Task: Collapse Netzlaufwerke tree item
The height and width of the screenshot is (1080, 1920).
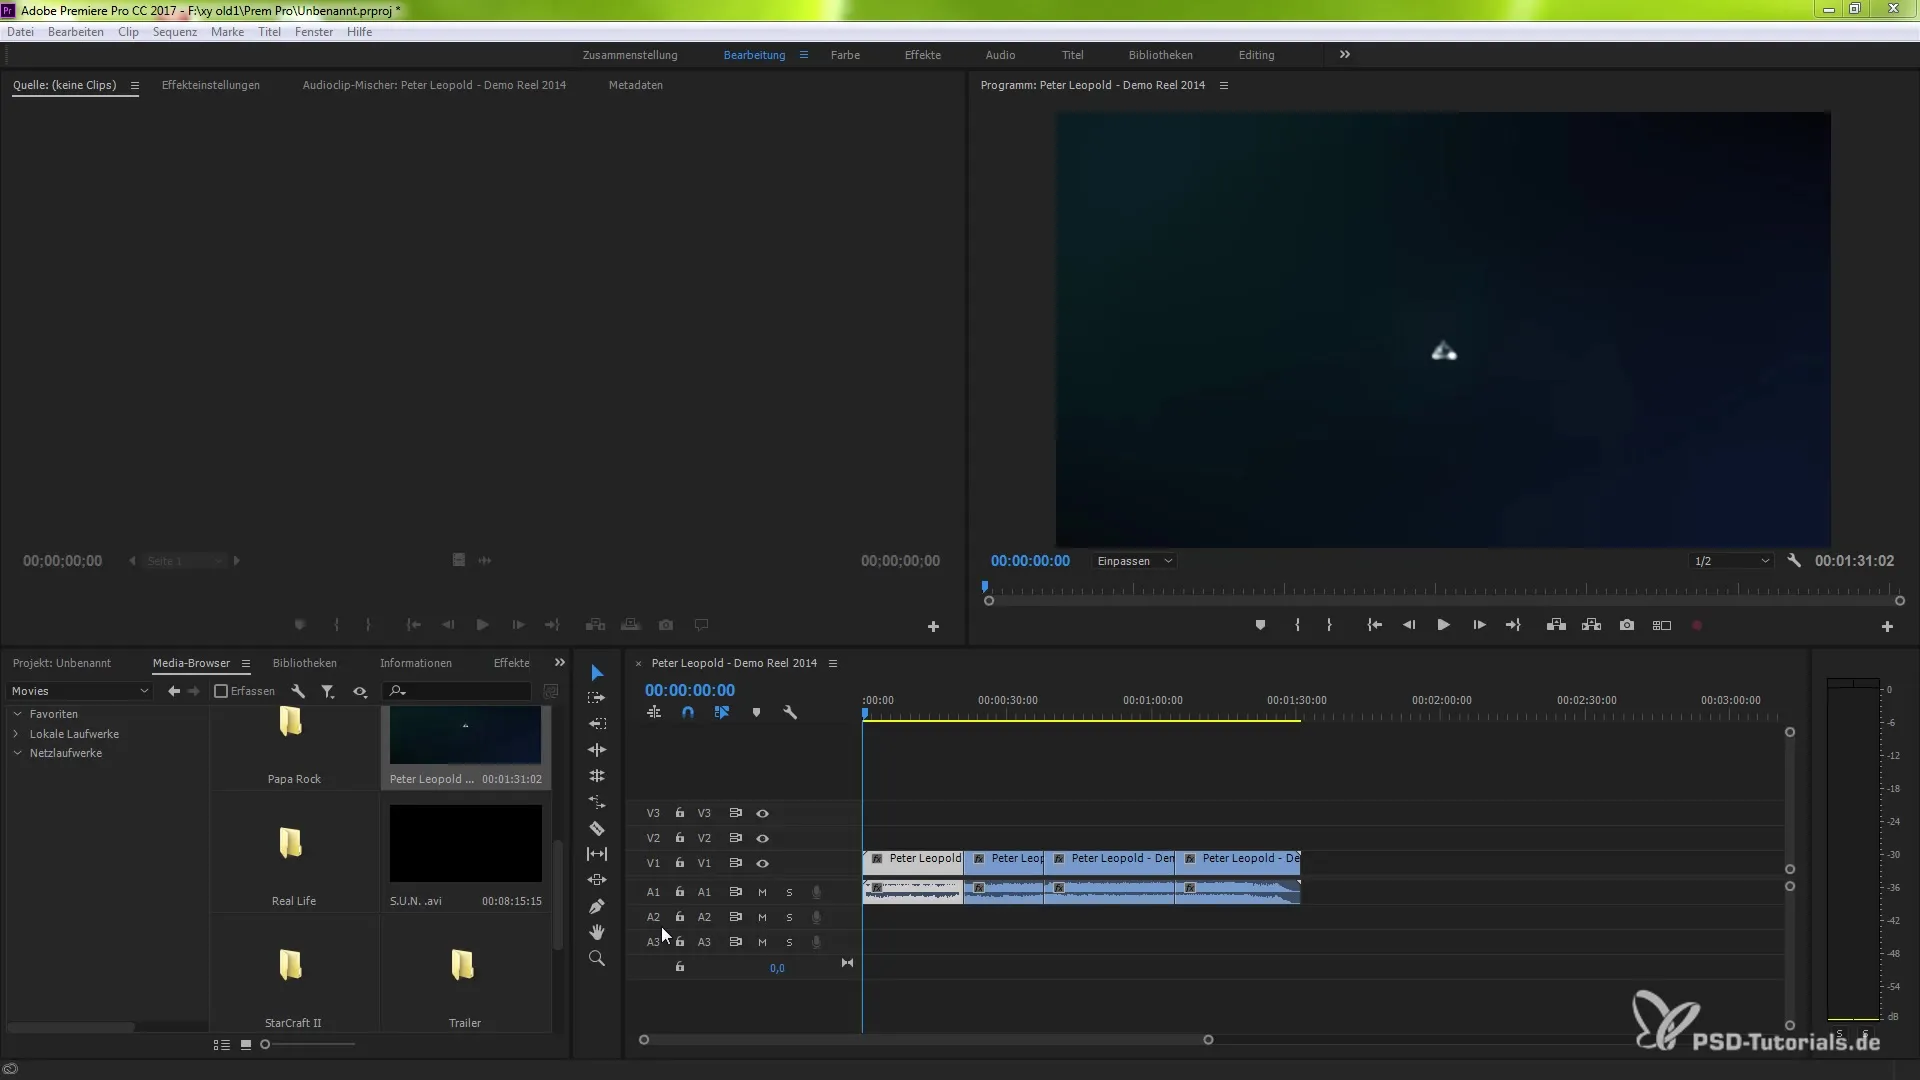Action: pos(17,753)
